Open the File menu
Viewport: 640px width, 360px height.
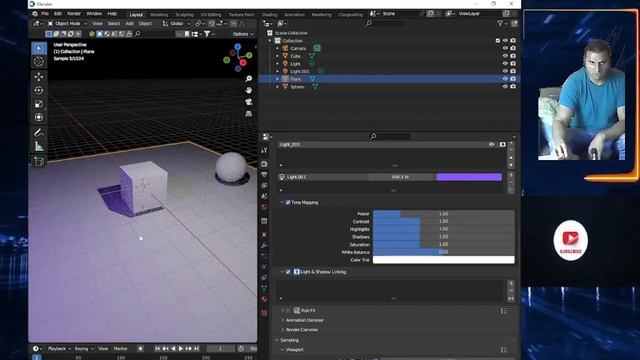[45, 13]
